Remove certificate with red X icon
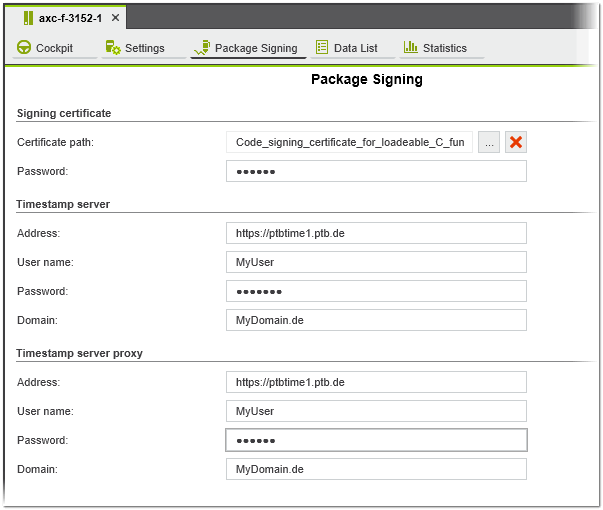This screenshot has width=603, height=510. click(516, 142)
